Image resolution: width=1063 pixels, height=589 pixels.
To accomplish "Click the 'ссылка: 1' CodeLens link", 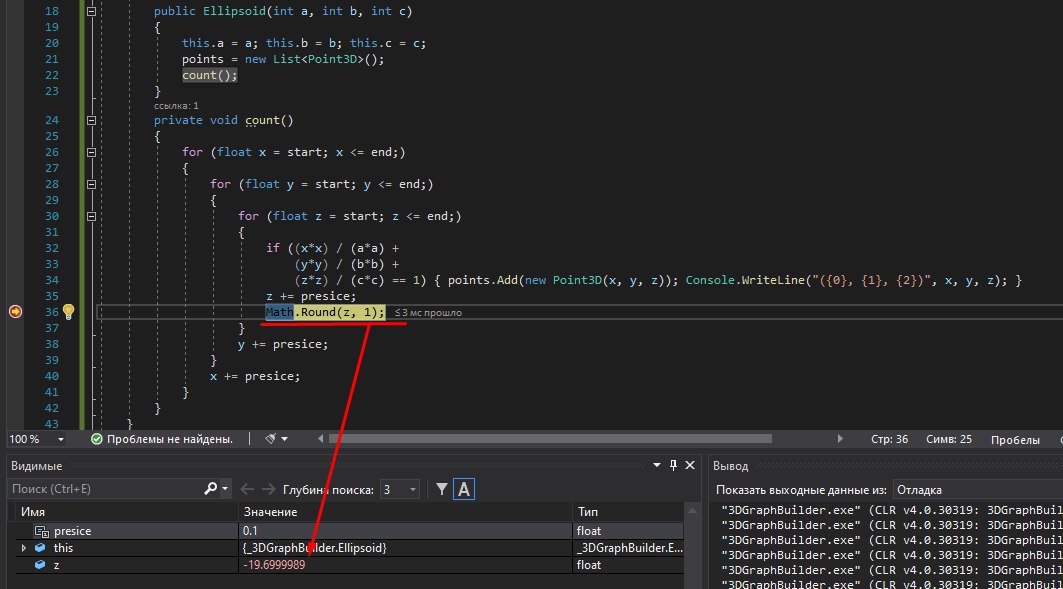I will (x=176, y=106).
